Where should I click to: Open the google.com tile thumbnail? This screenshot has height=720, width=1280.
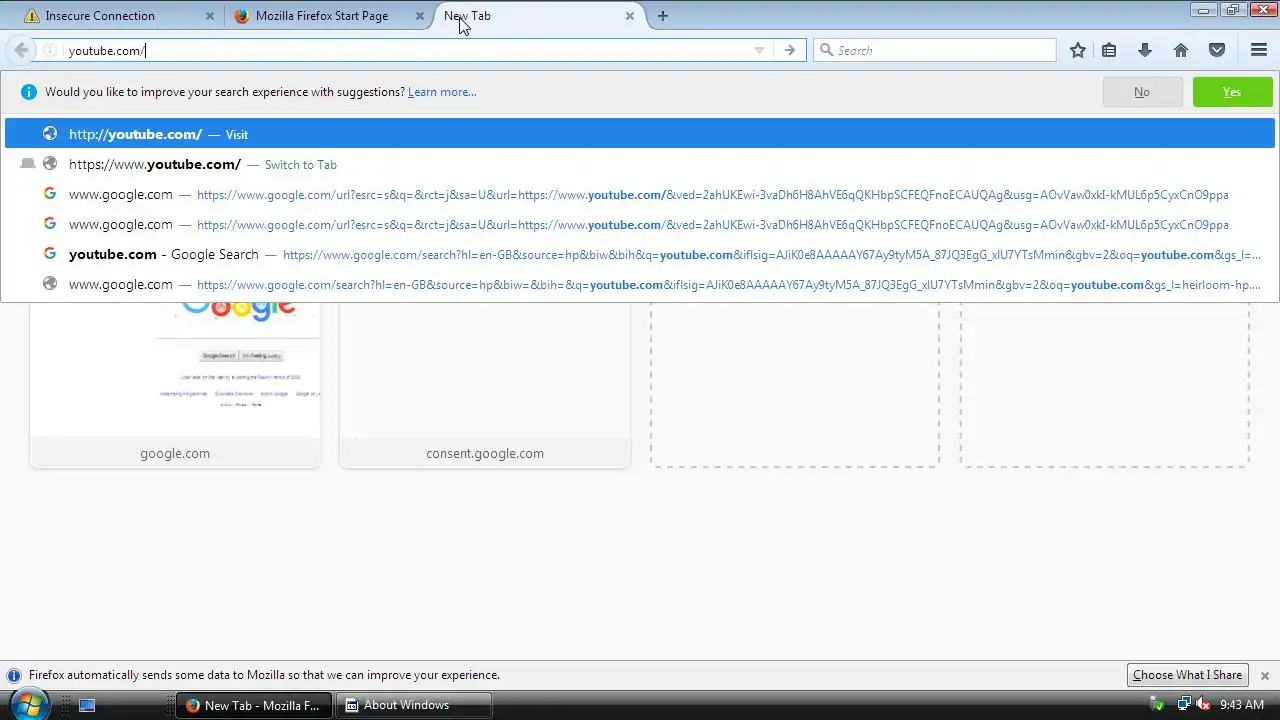coord(175,370)
